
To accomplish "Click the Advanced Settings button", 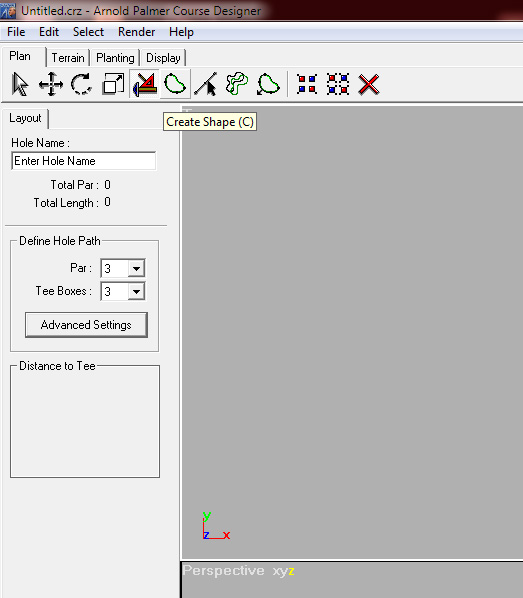I will (86, 325).
